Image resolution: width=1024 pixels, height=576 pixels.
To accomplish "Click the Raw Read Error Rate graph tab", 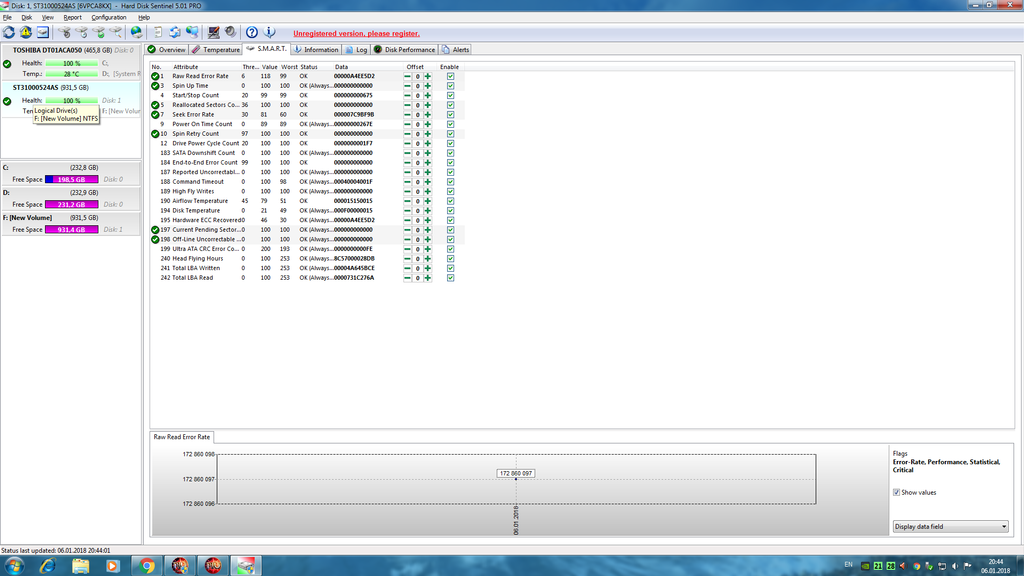I will coord(182,437).
